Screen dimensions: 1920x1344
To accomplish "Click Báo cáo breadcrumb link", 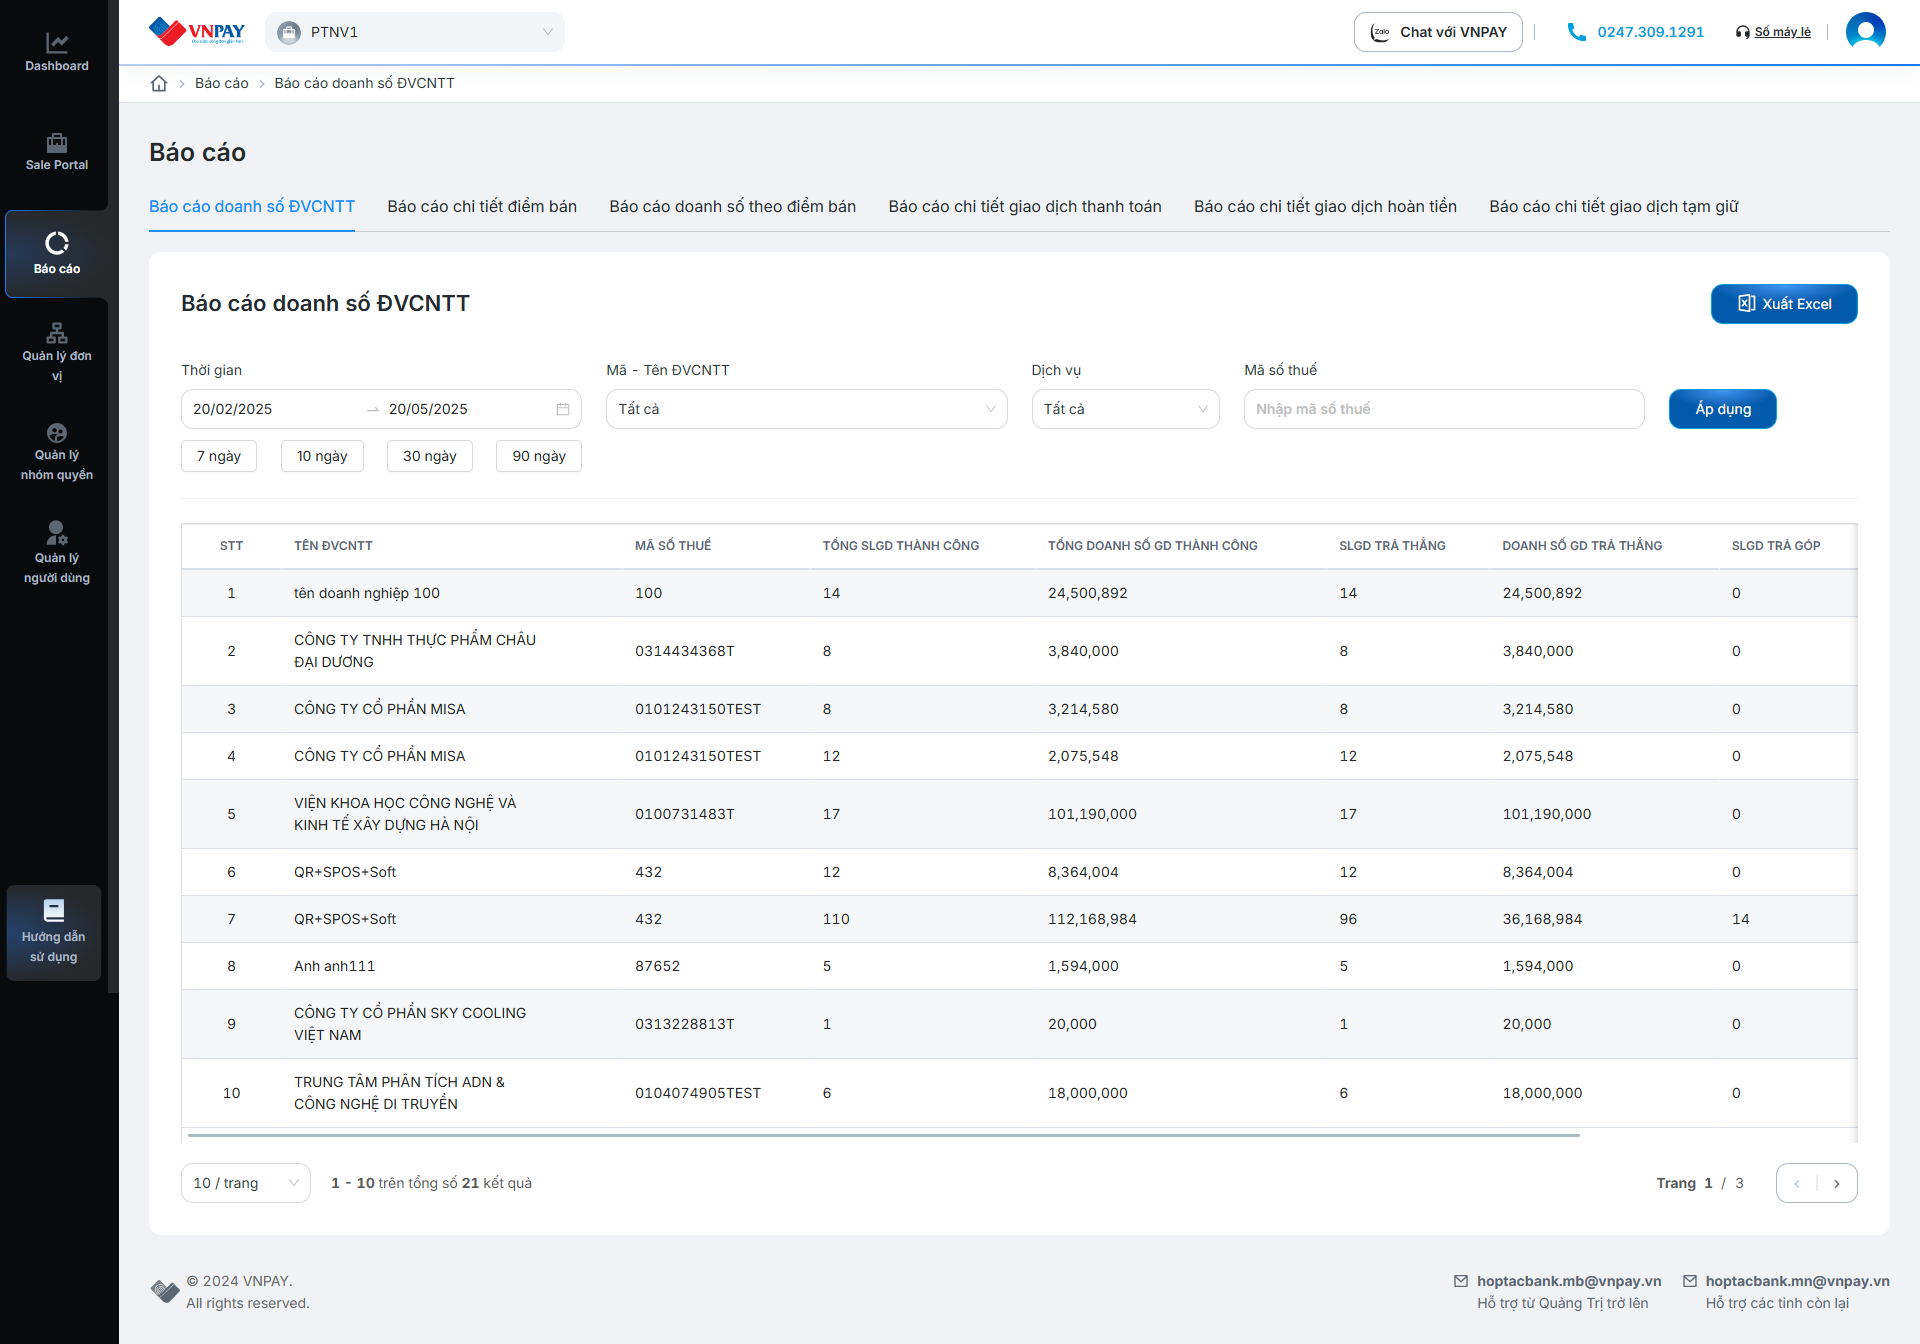I will pyautogui.click(x=221, y=83).
